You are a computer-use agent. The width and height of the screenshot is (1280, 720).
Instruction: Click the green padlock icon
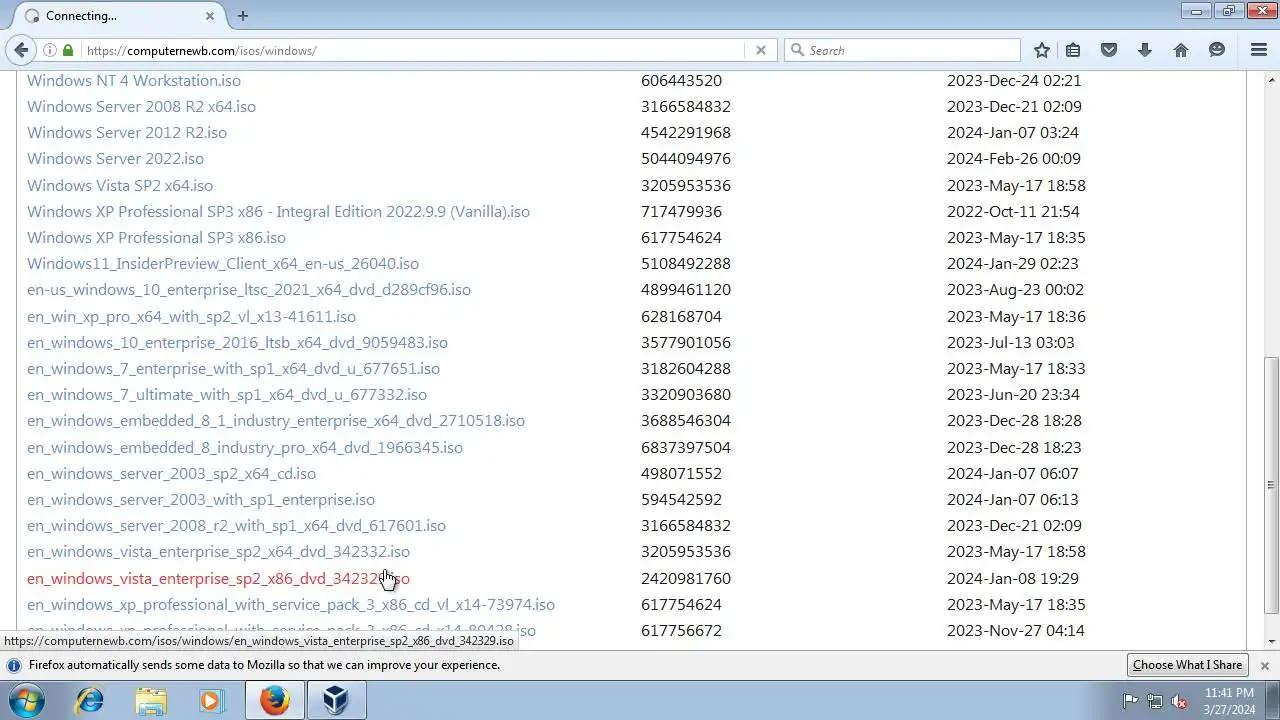point(68,50)
